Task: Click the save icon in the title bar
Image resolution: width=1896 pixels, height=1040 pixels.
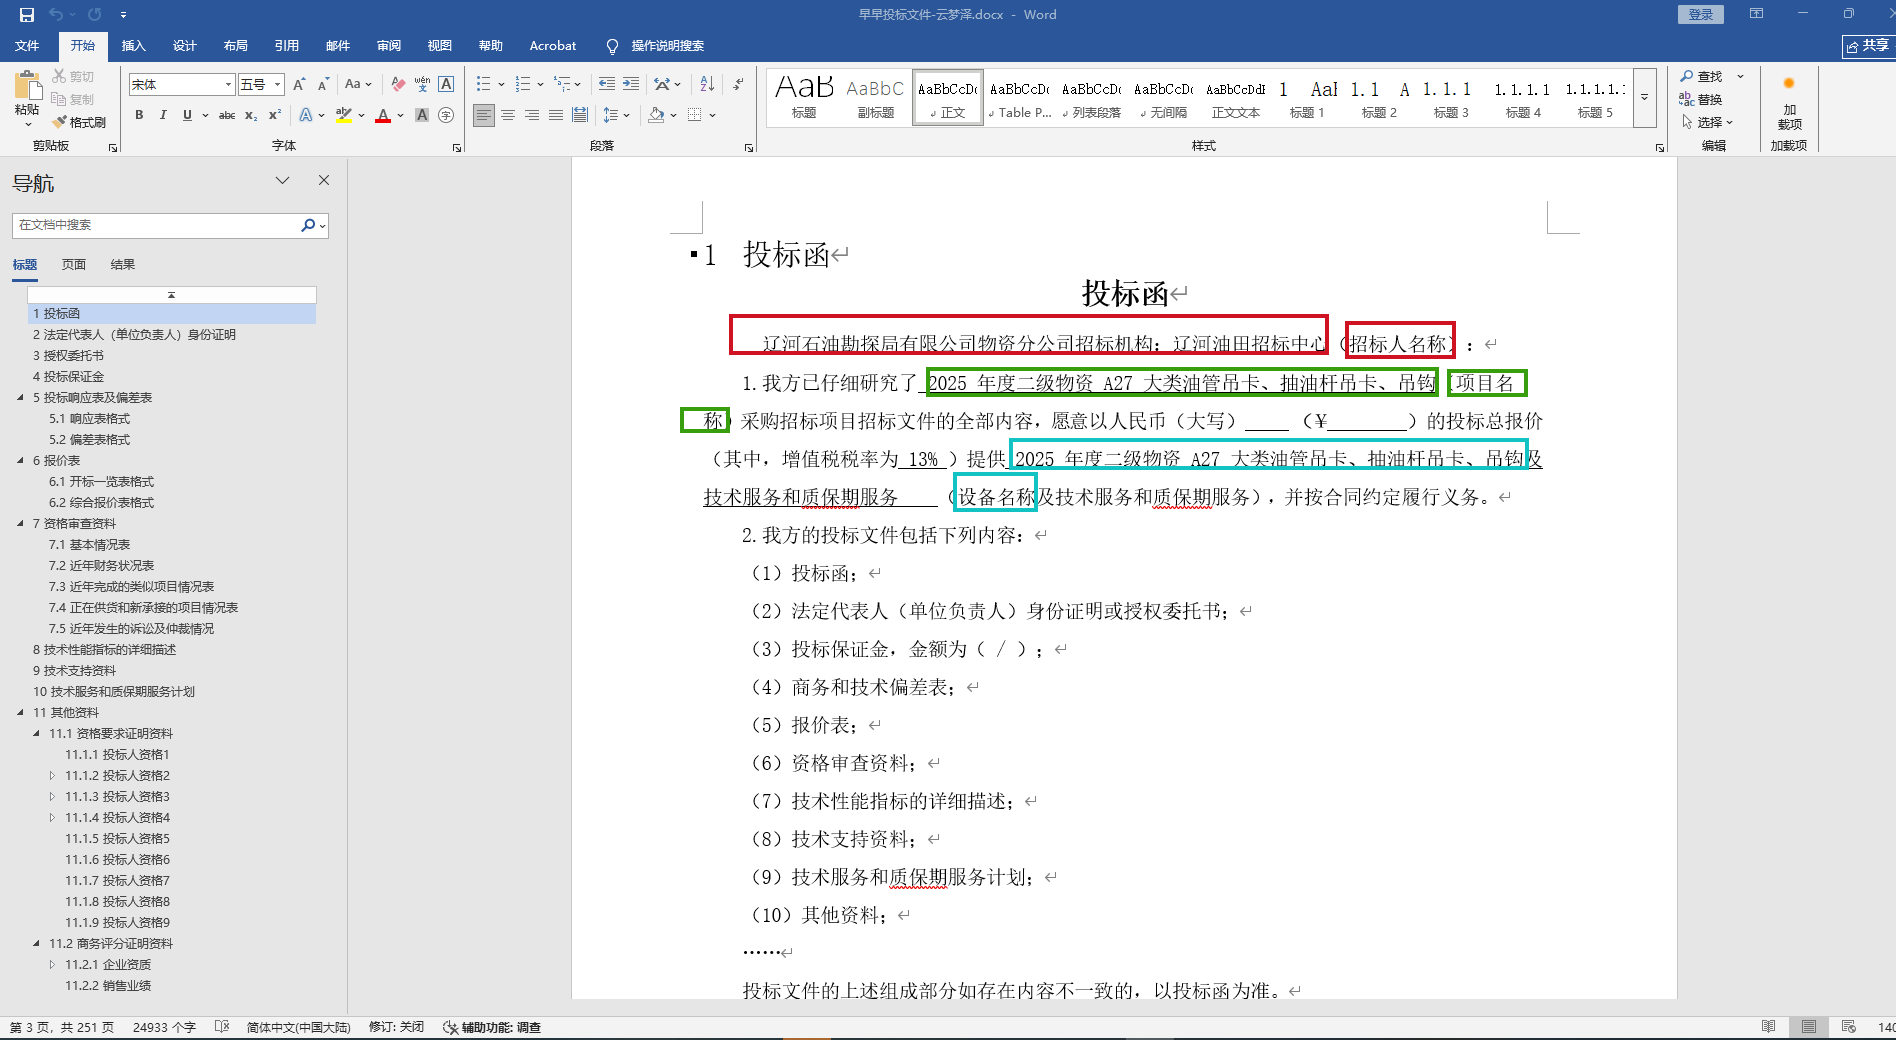Action: (x=27, y=14)
